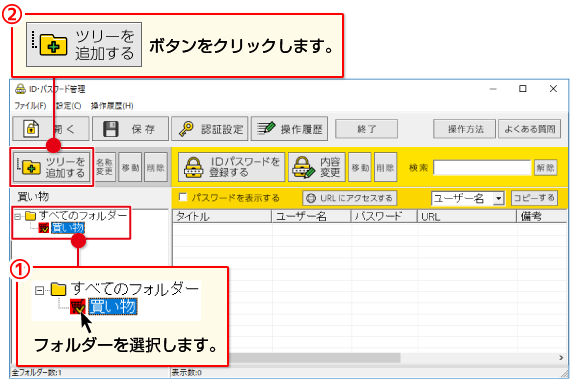Click the ツリーを追加する folder-plus icon button
Screen dimensions: 570x381
(x=52, y=167)
